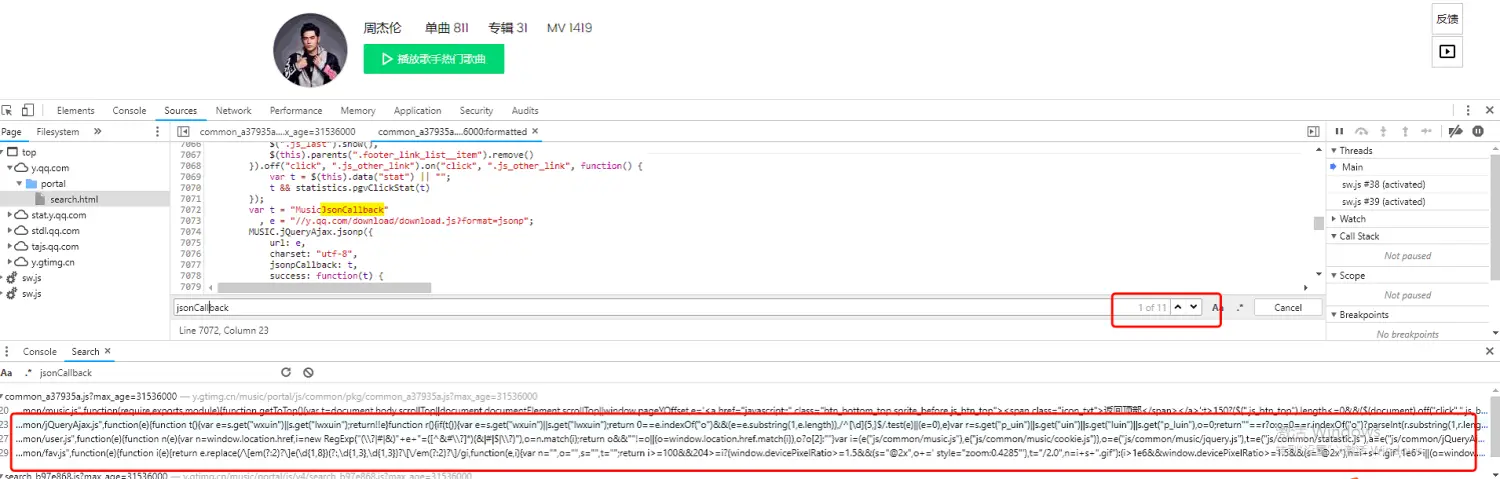The width and height of the screenshot is (1500, 479).
Task: Expand the stat.y.qq.com node
Action: coord(11,215)
